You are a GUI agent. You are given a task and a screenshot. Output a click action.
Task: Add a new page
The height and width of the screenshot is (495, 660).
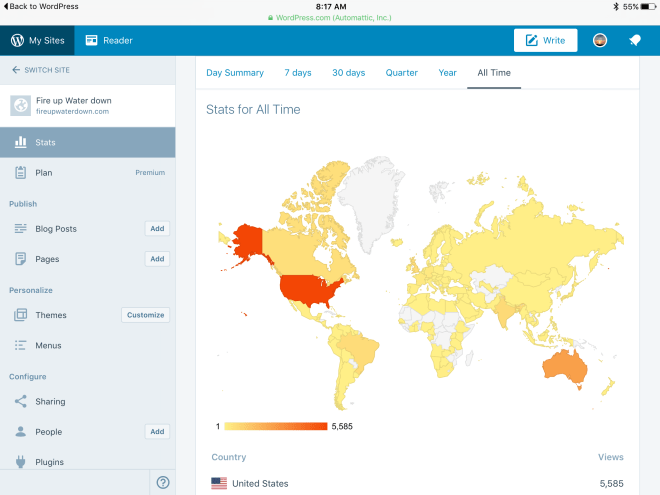pyautogui.click(x=157, y=259)
